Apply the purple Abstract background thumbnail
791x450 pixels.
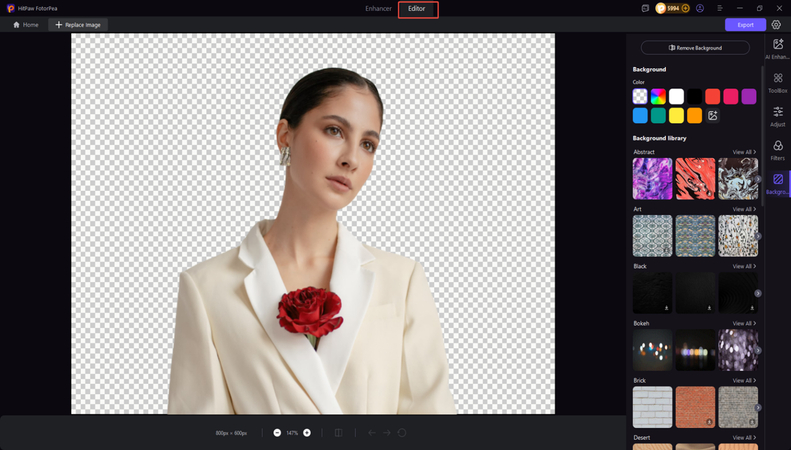point(653,179)
